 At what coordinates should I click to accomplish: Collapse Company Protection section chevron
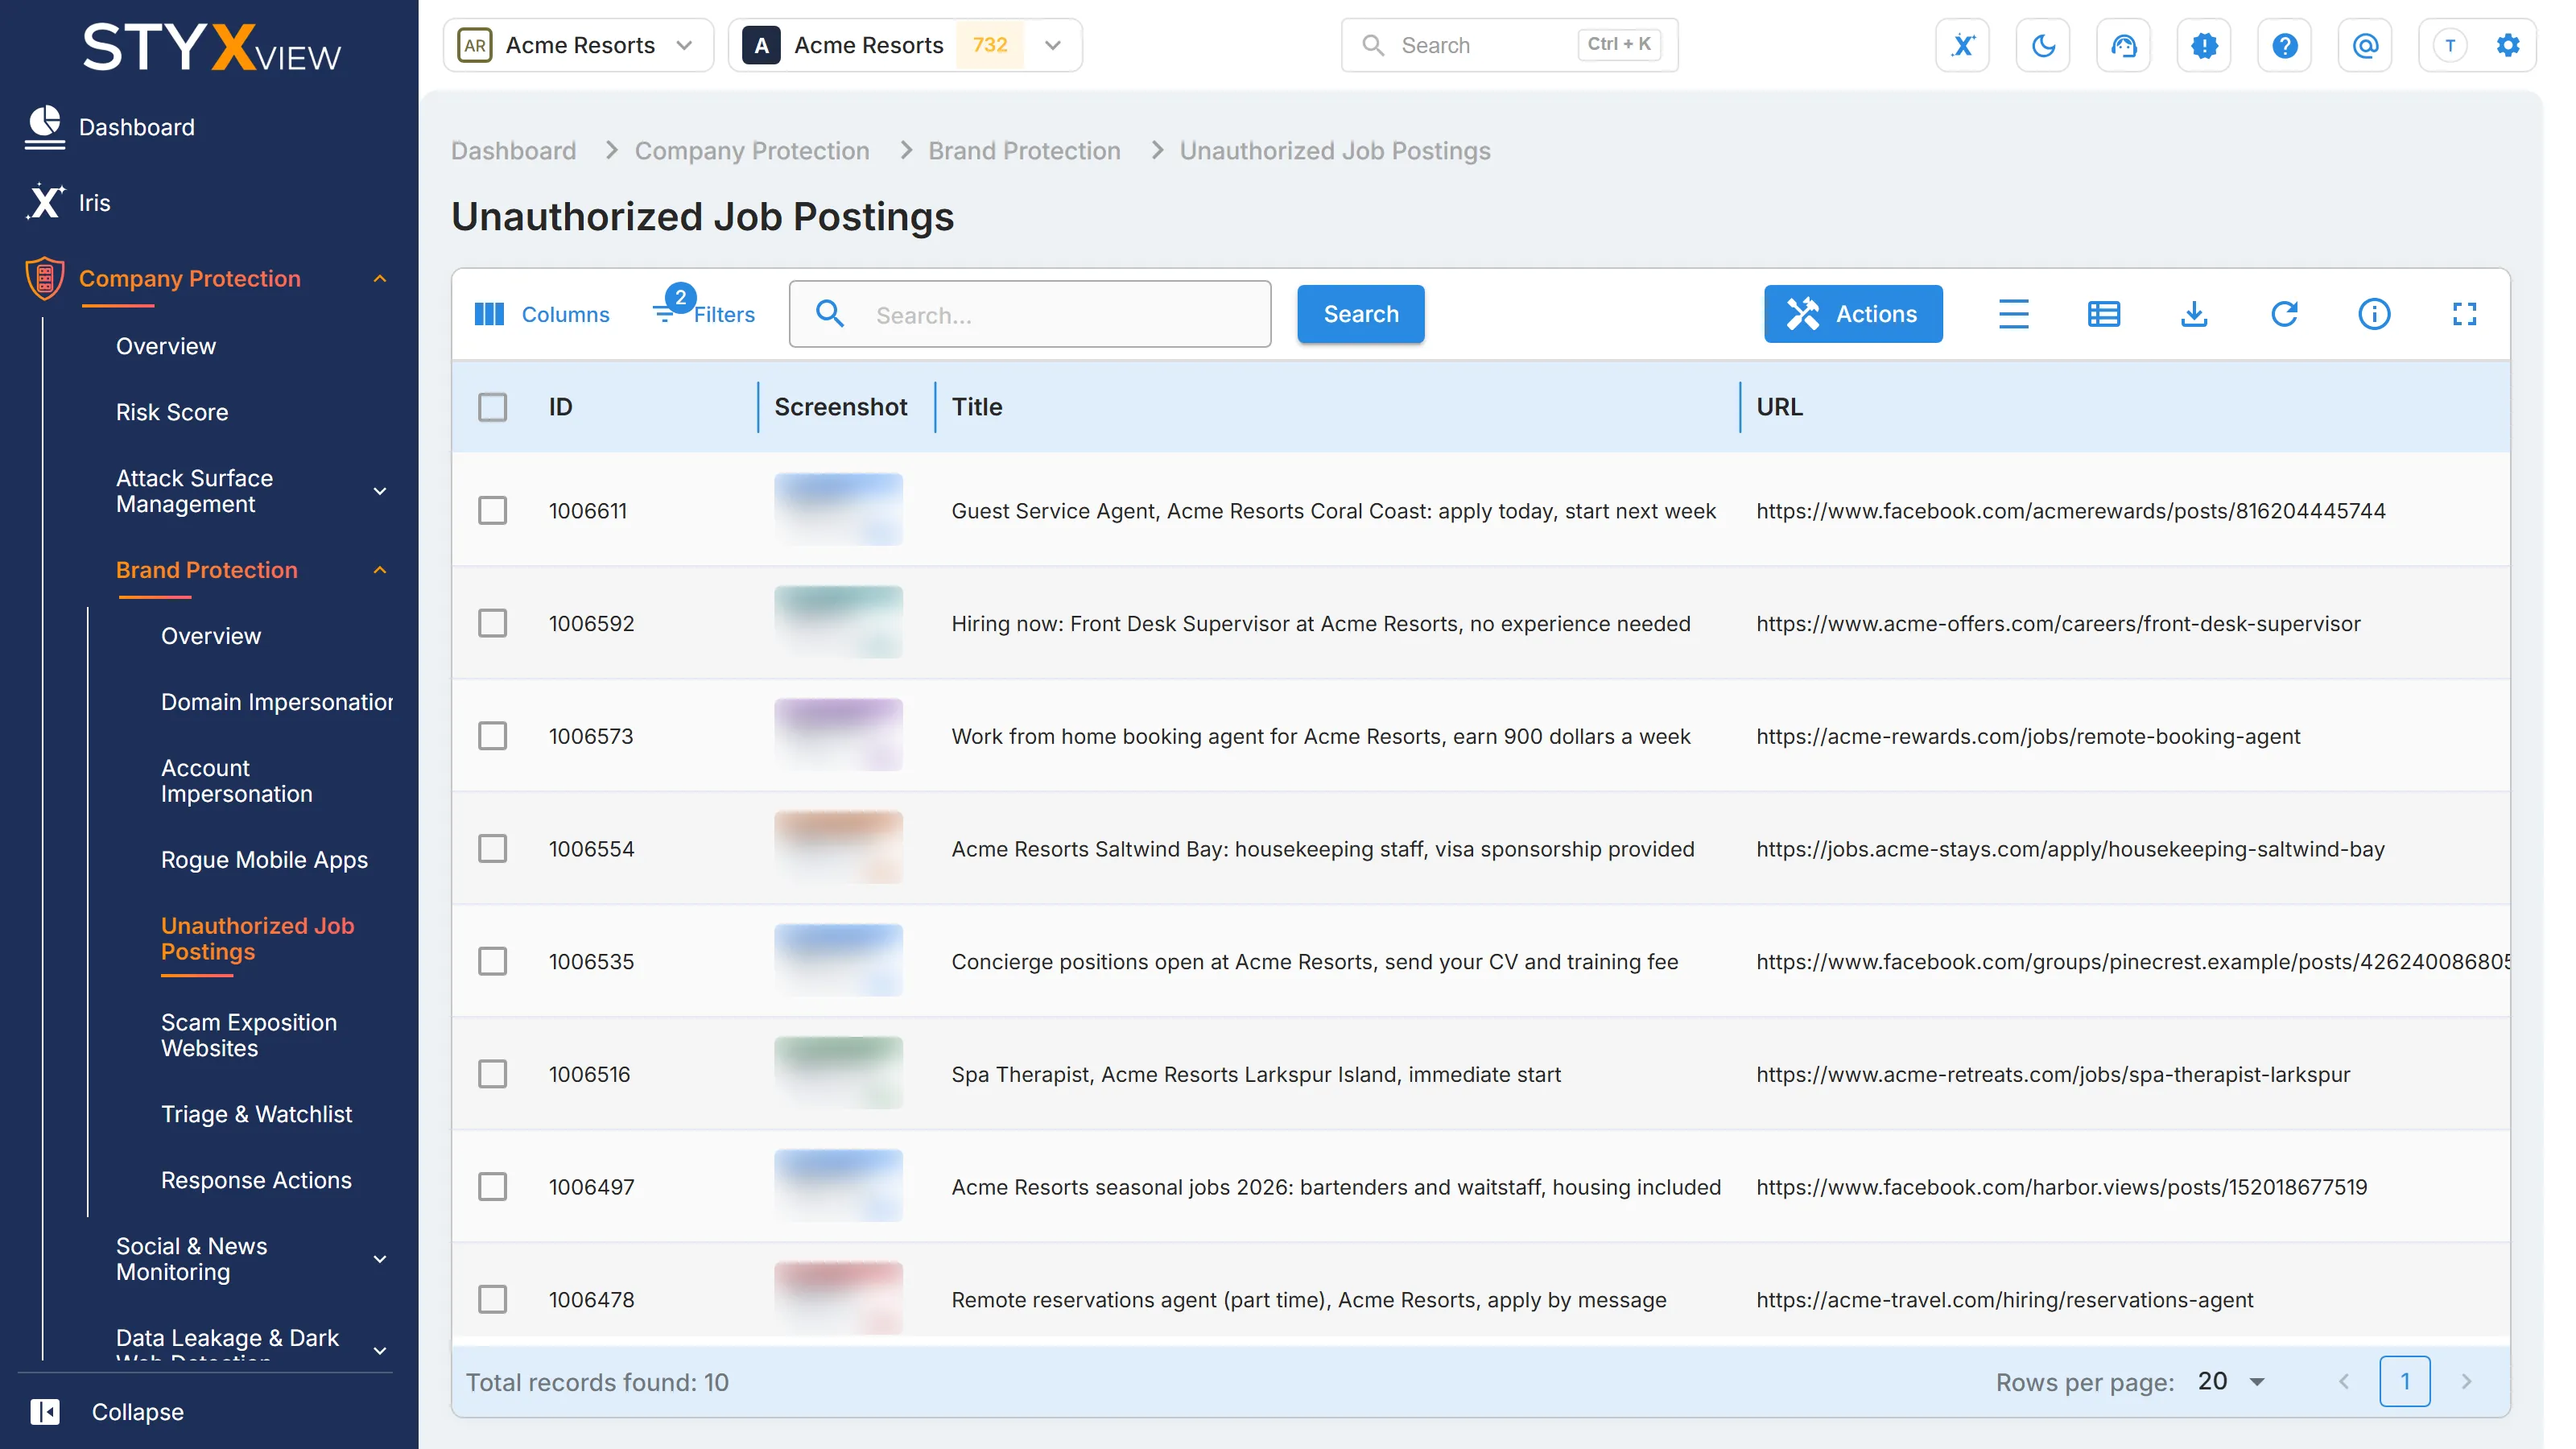click(x=380, y=278)
